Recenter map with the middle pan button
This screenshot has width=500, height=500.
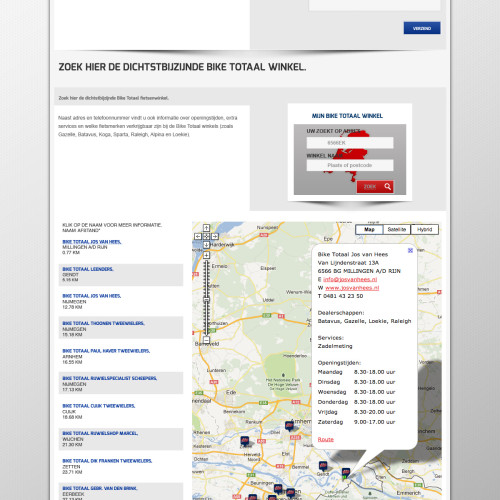click(206, 236)
